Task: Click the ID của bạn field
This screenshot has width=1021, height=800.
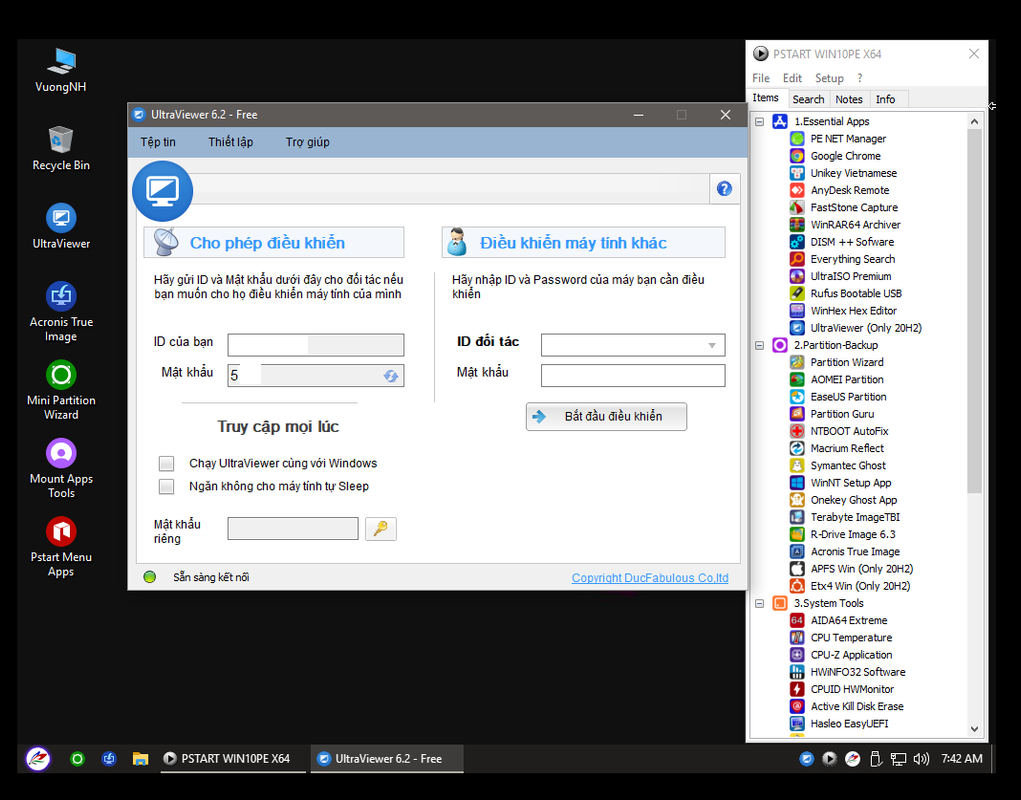Action: pyautogui.click(x=316, y=345)
